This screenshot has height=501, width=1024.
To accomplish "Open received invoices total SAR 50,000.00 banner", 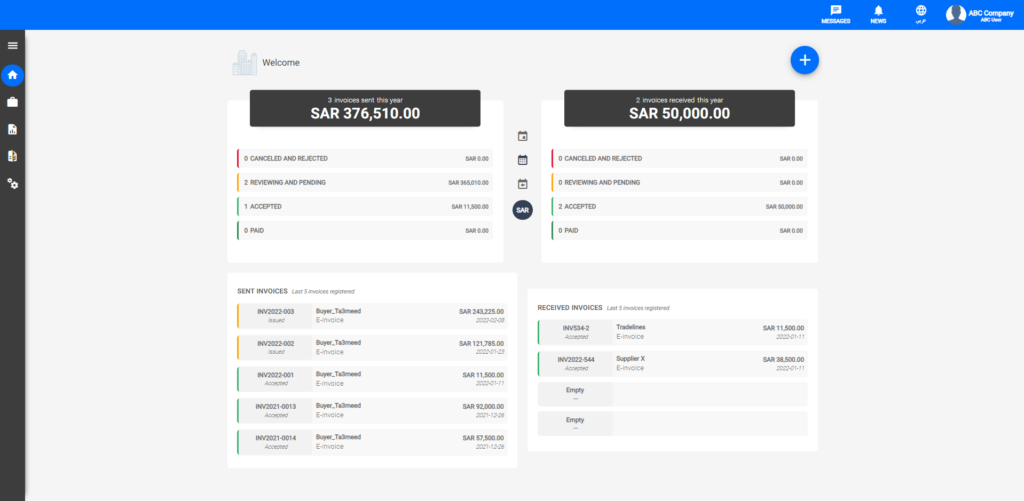I will coord(679,108).
